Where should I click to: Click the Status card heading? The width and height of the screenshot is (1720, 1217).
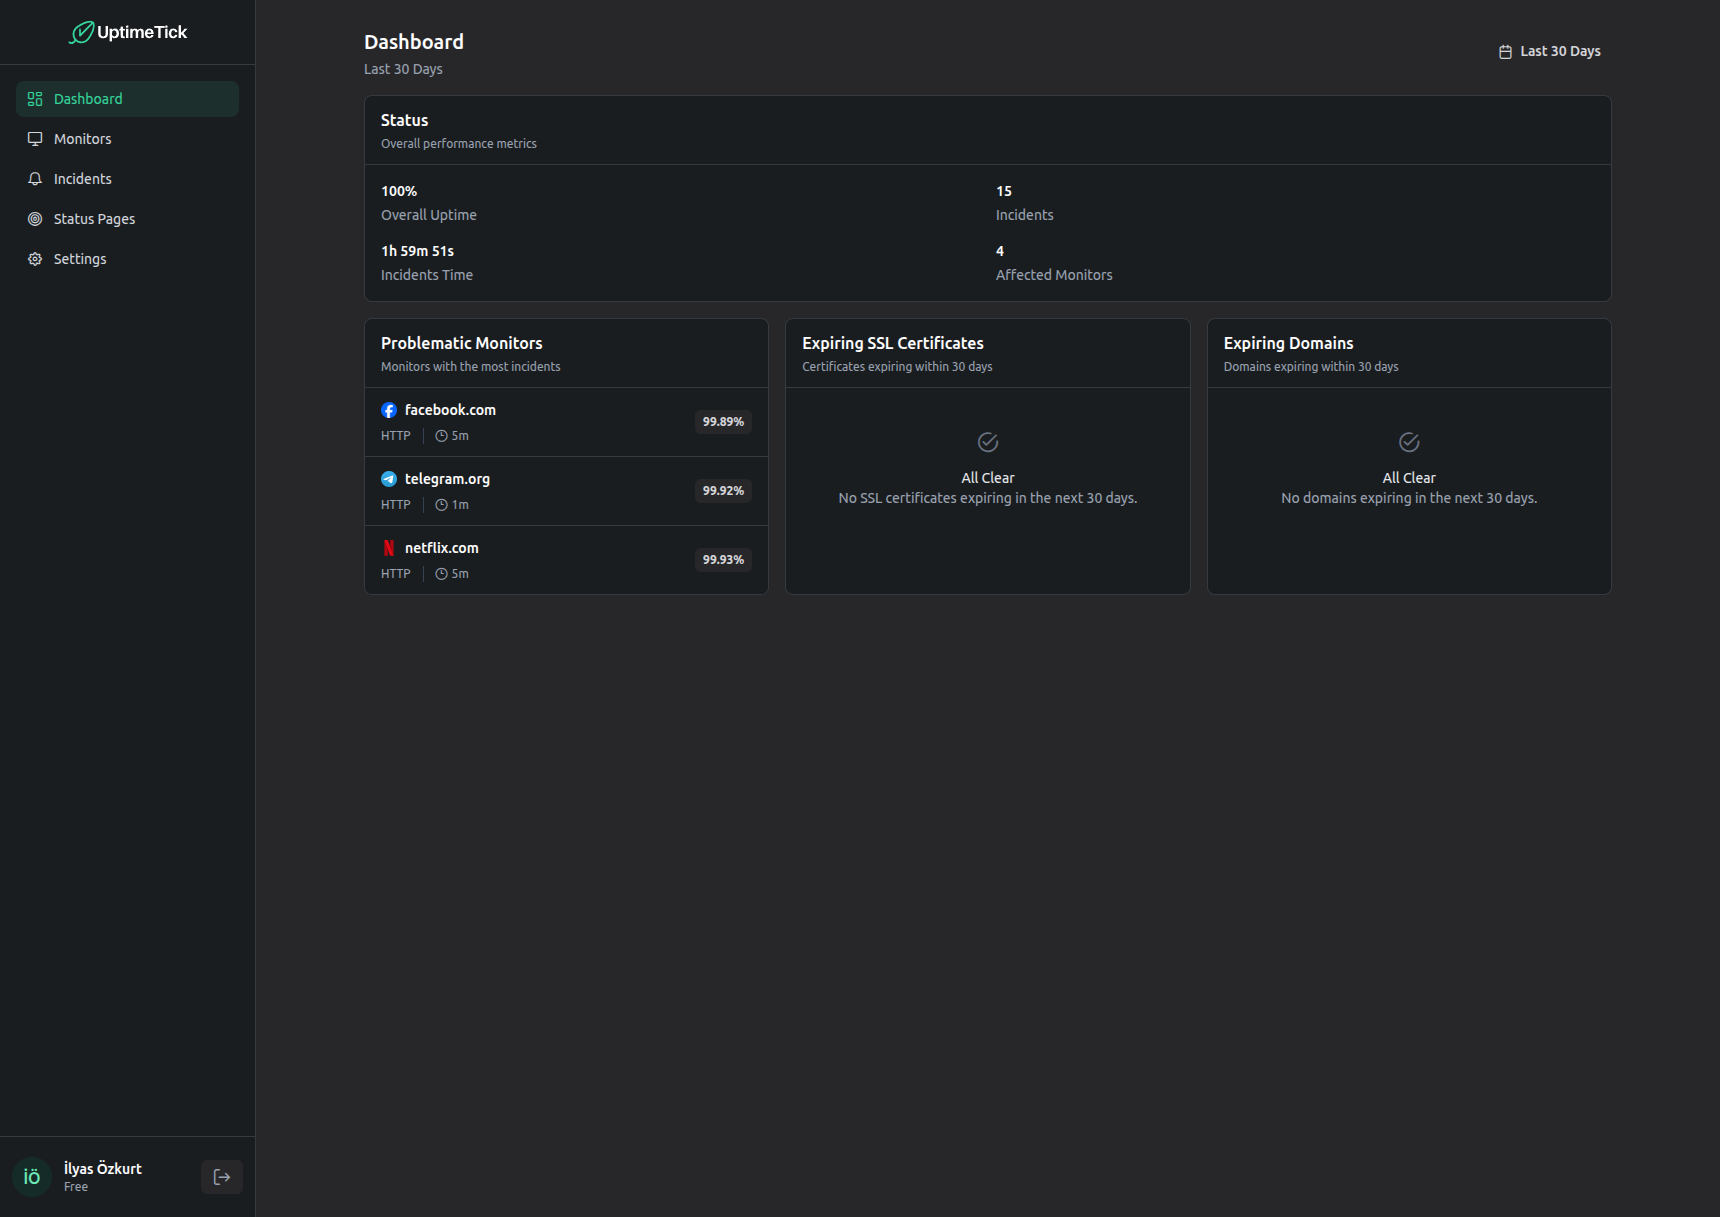coord(404,120)
